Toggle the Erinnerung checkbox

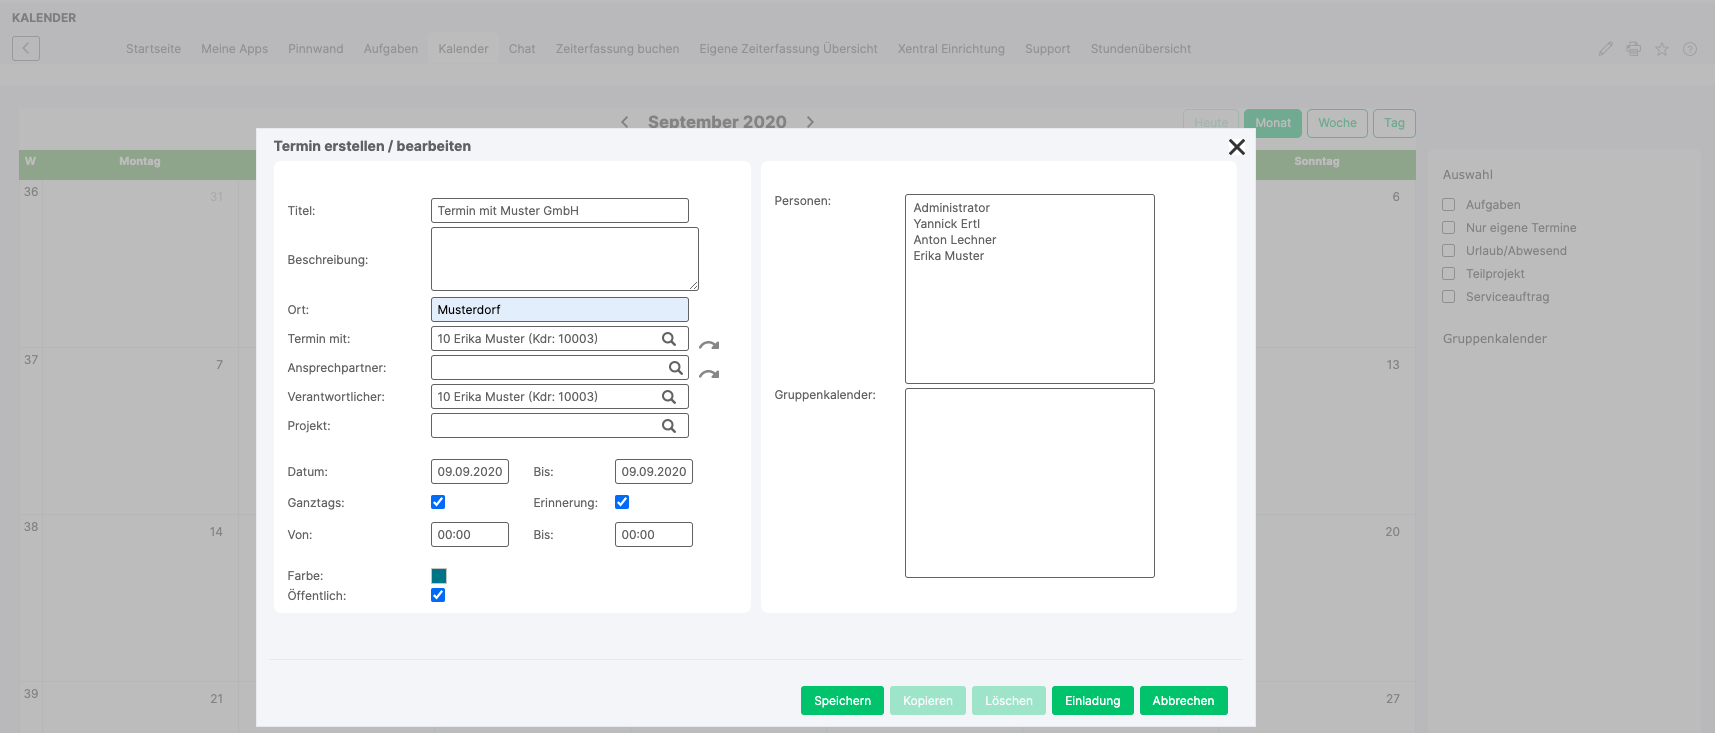click(622, 502)
